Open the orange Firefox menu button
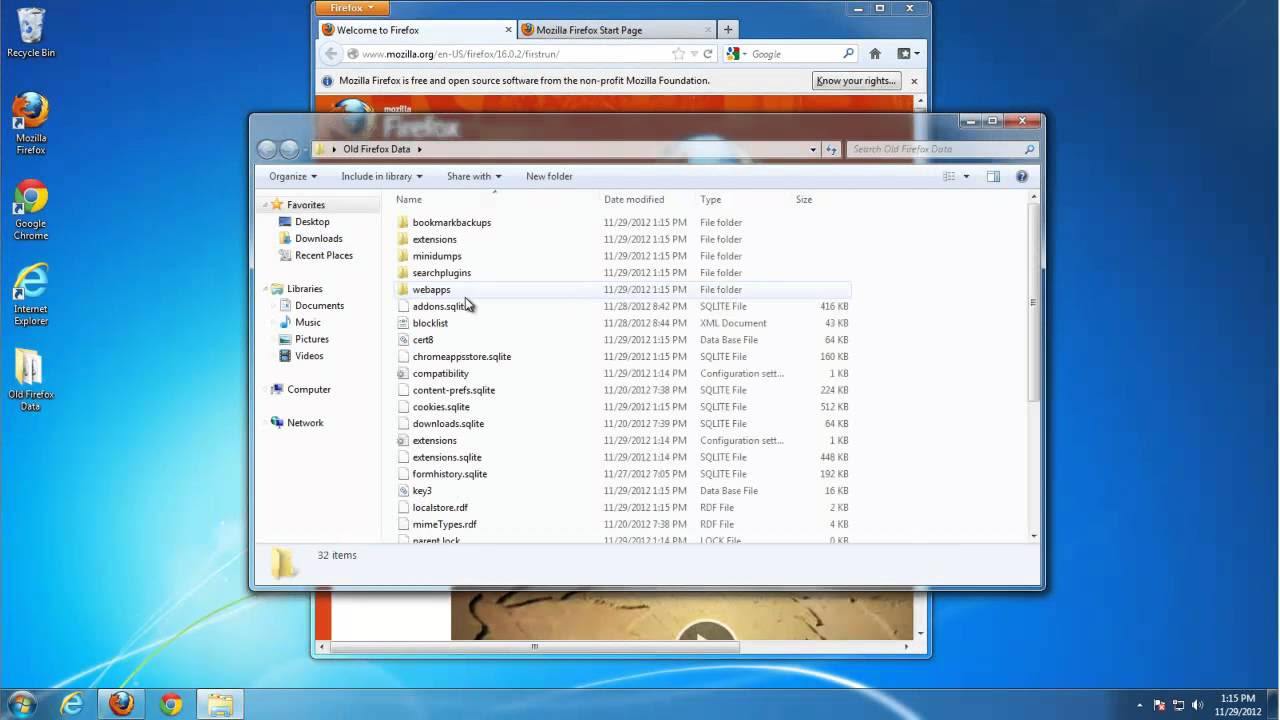1280x720 pixels. click(352, 8)
